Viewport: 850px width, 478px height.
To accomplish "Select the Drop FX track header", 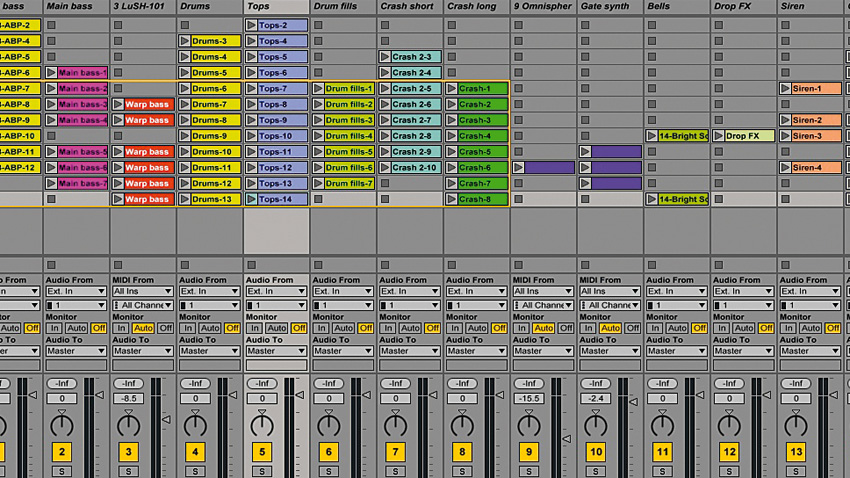I will point(743,7).
